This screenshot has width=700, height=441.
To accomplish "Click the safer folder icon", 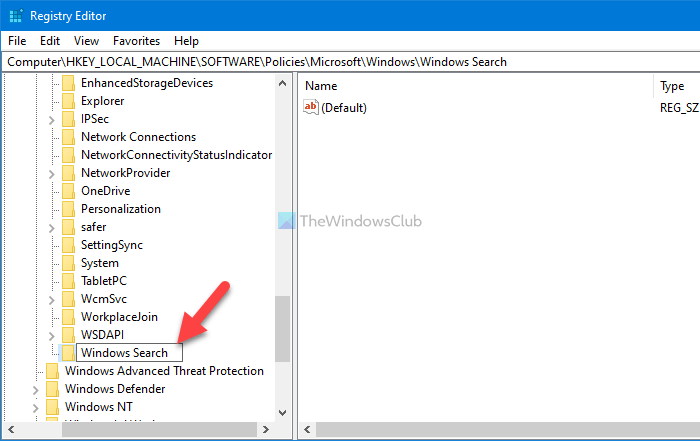I will [x=68, y=227].
